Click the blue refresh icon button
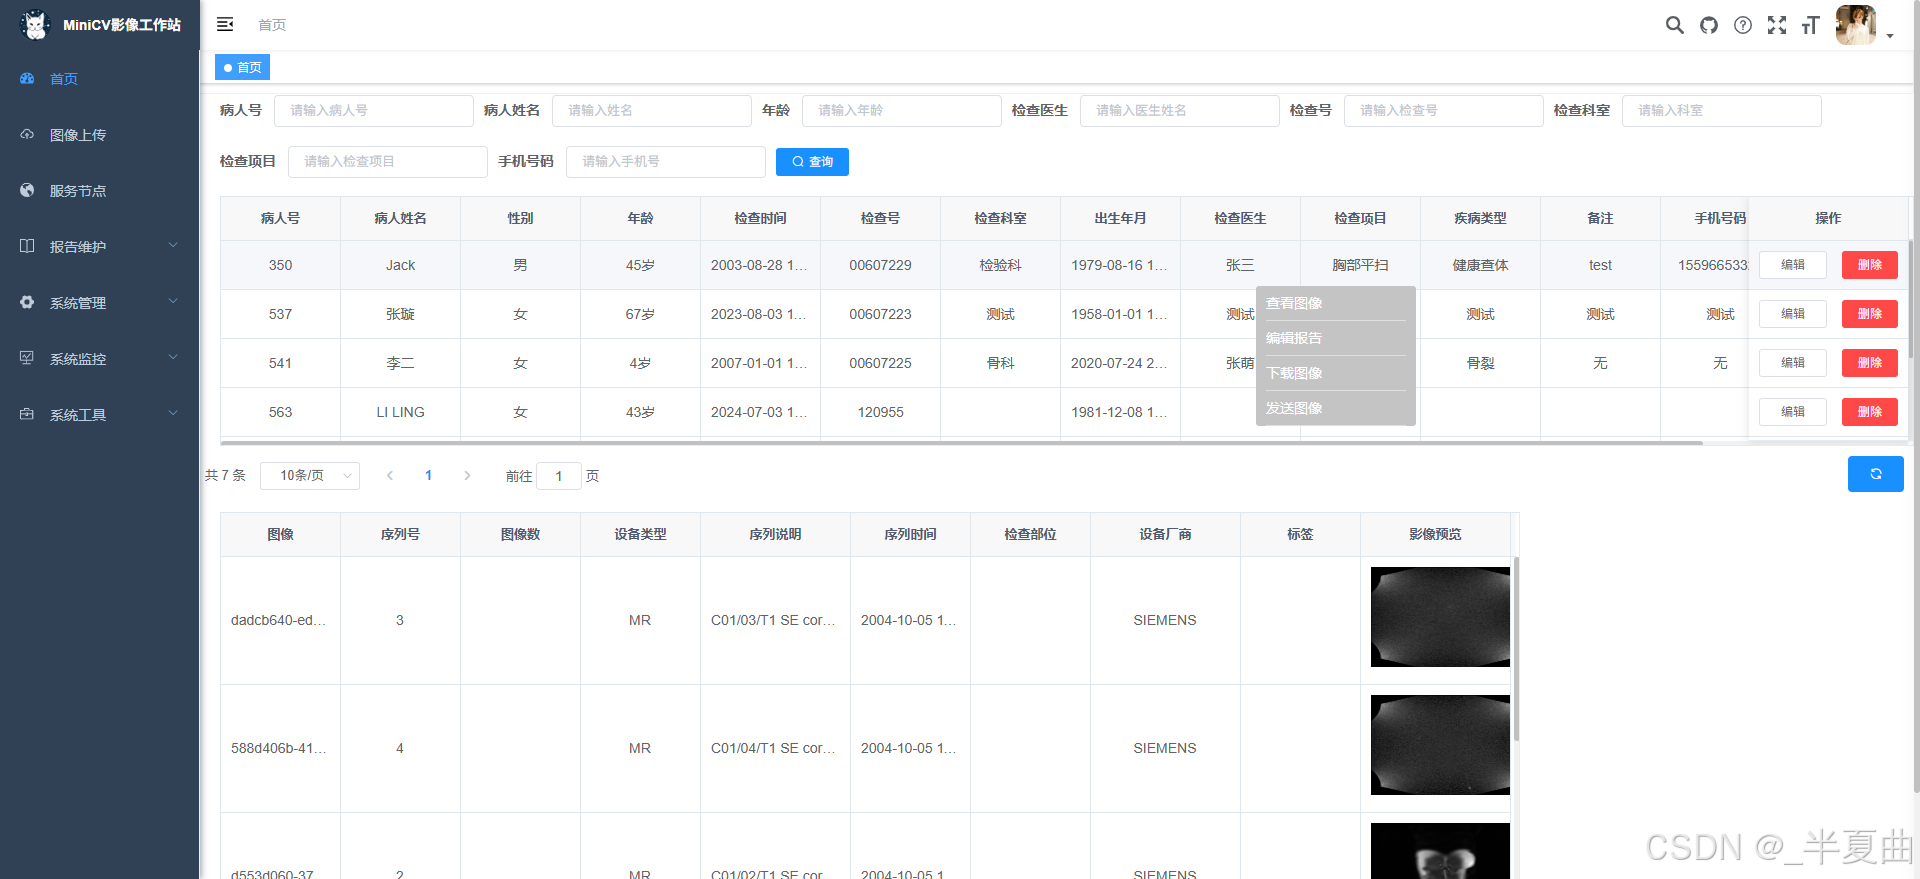The image size is (1920, 879). [1876, 474]
